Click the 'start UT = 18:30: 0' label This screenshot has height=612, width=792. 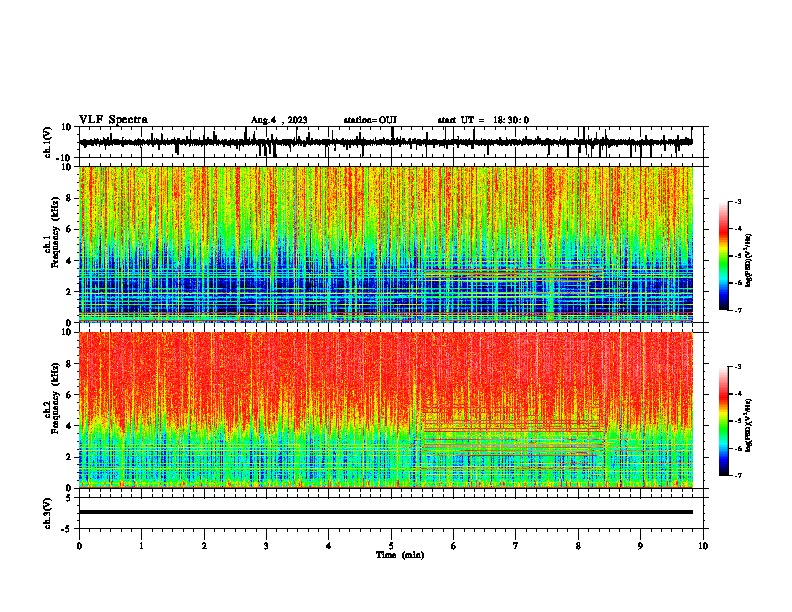[x=483, y=120]
